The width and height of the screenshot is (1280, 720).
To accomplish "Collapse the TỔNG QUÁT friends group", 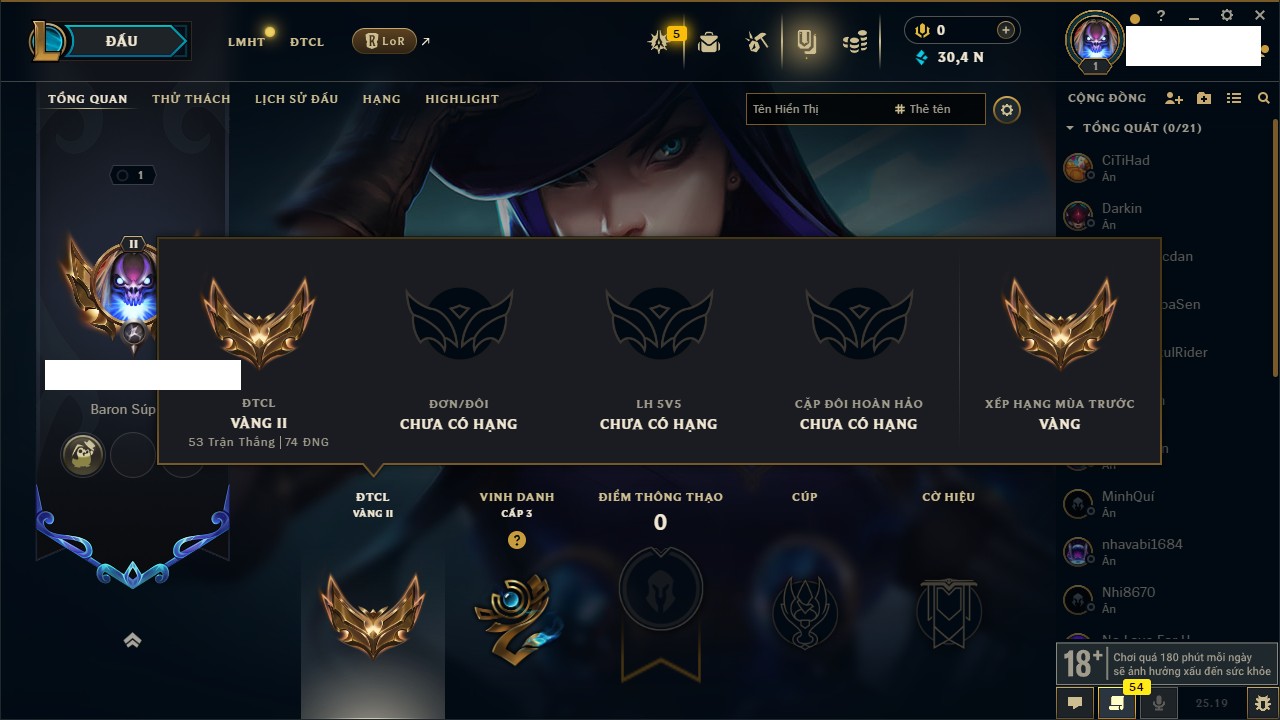I will click(1070, 128).
